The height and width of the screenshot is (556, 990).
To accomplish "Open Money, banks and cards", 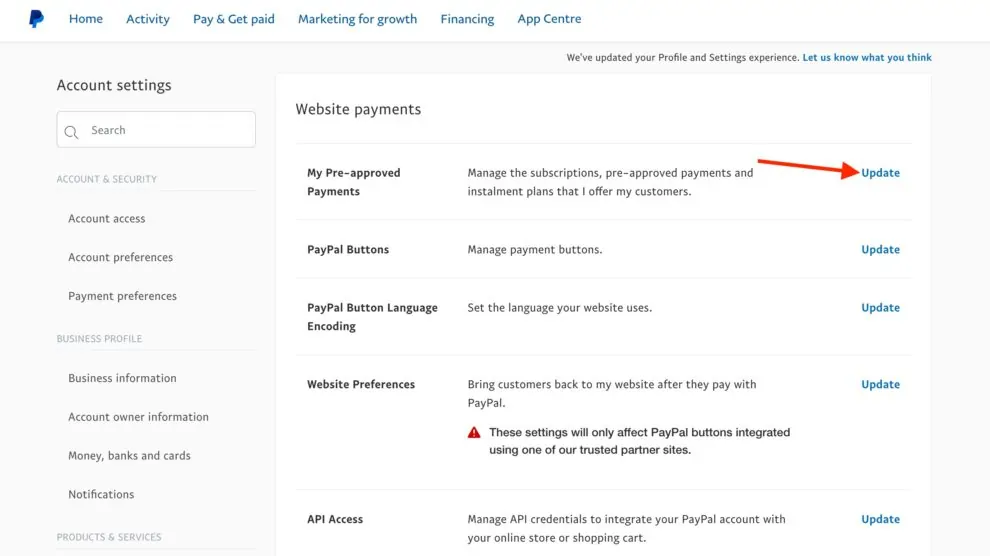I will click(129, 456).
